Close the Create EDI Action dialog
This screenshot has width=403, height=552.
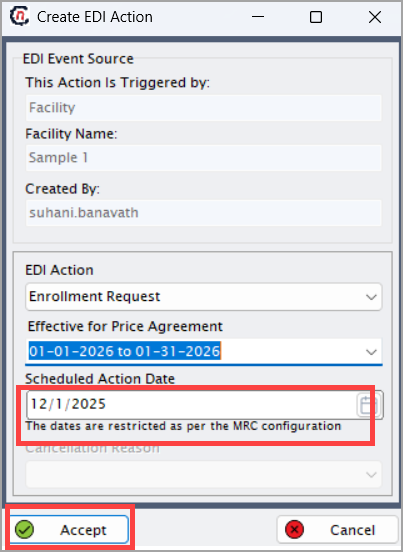tap(375, 17)
